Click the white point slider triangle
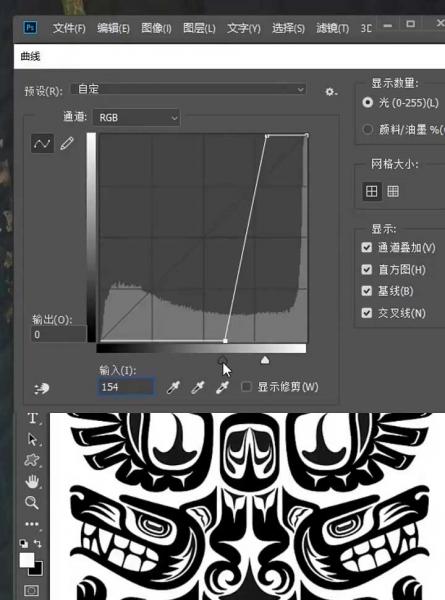 (265, 360)
